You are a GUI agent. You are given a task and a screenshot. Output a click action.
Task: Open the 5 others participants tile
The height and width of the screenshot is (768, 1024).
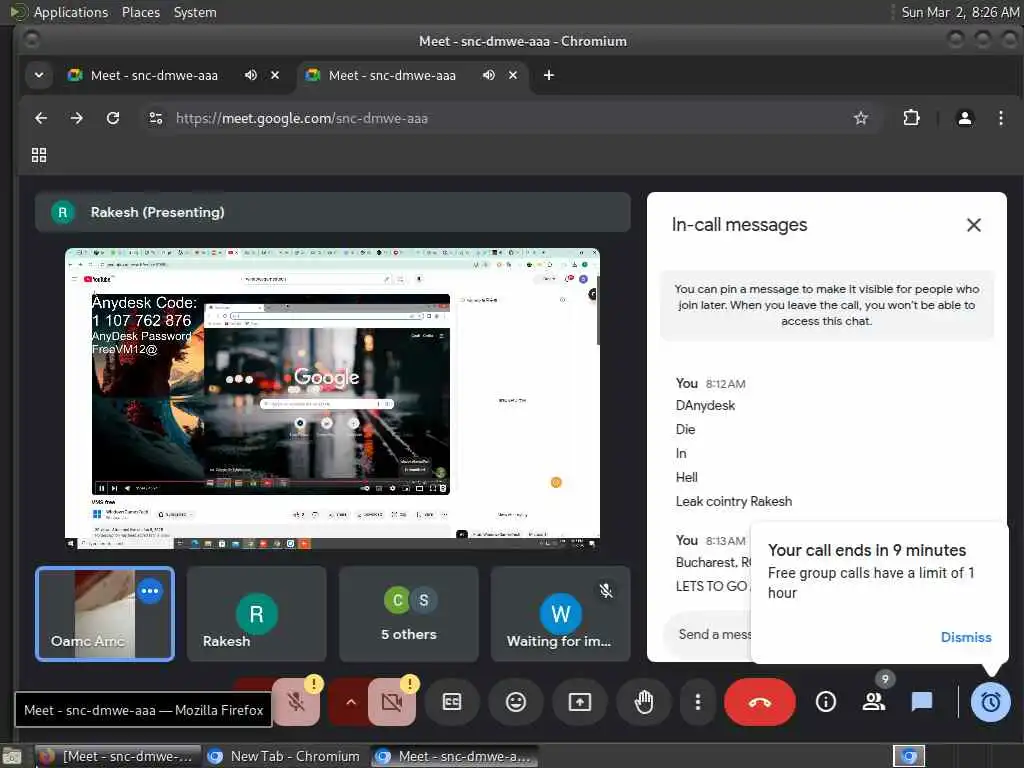tap(409, 614)
